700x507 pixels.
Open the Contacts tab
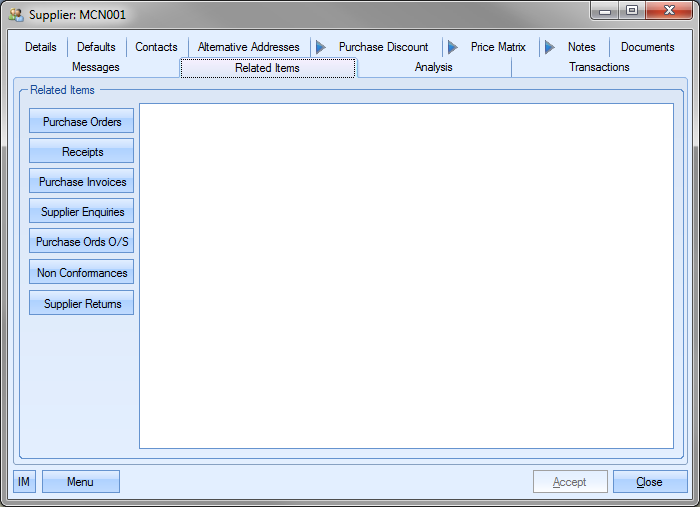tap(156, 47)
